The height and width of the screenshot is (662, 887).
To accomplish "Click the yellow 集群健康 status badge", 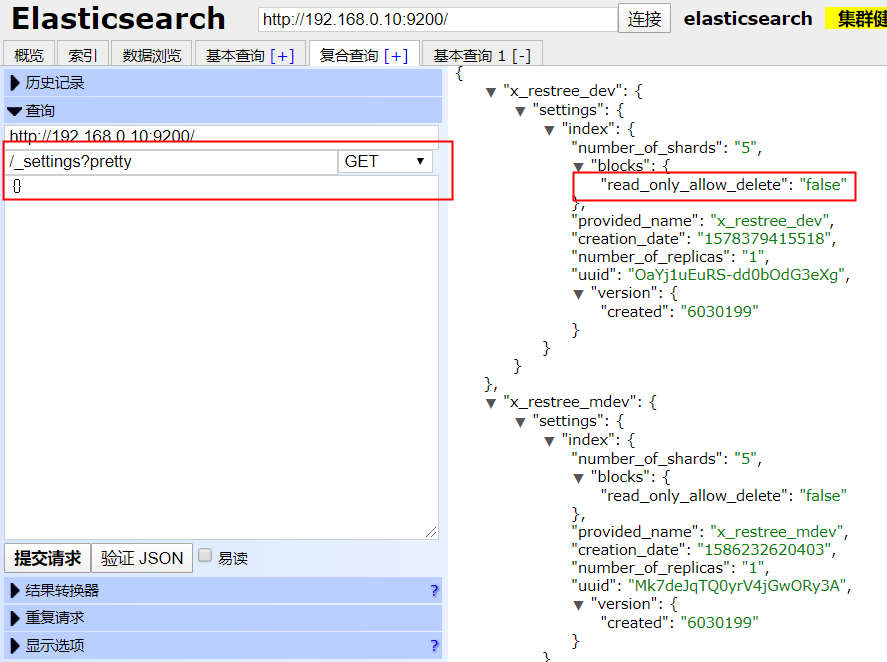I will 856,19.
